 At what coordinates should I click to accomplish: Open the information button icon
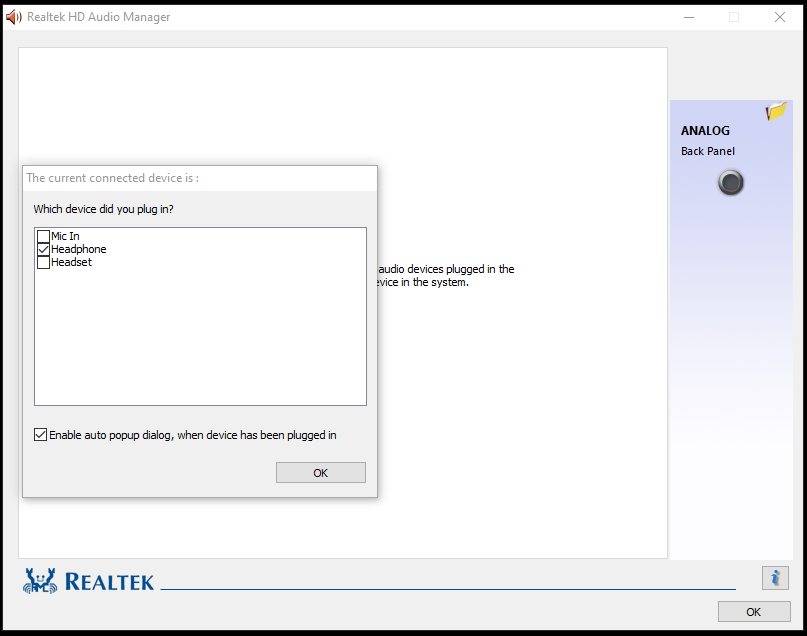[x=775, y=578]
